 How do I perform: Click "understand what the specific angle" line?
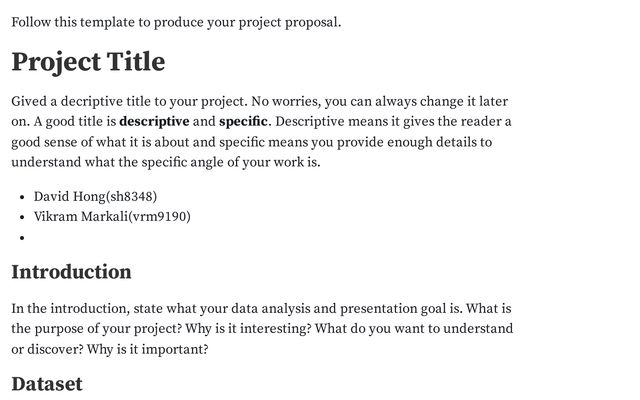tap(165, 162)
